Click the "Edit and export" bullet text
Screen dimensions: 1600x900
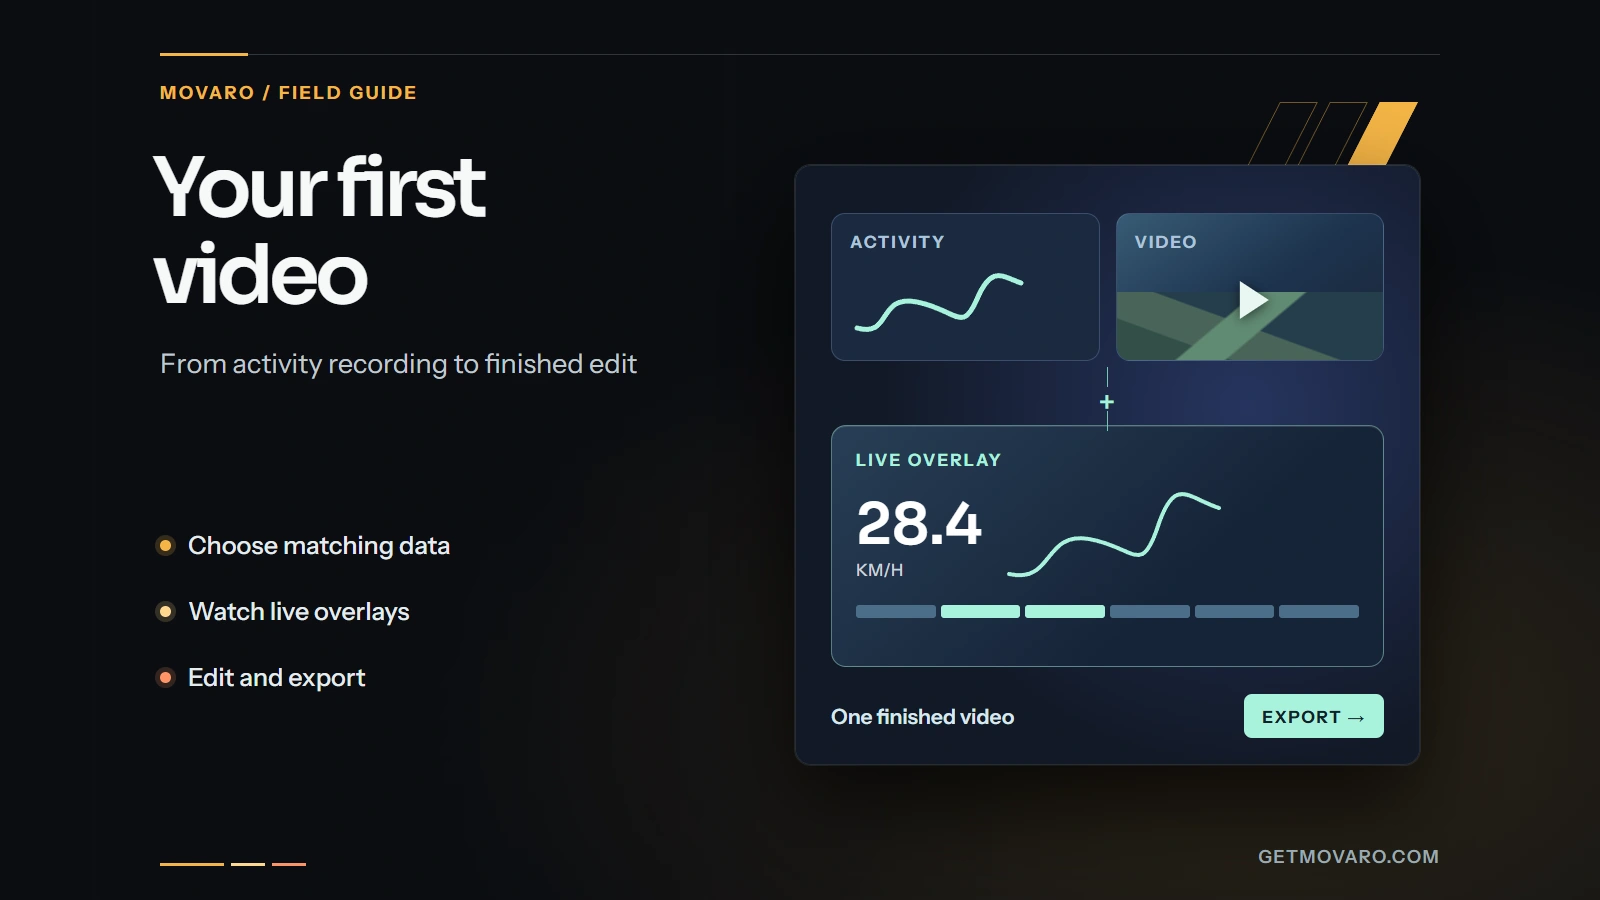(277, 678)
